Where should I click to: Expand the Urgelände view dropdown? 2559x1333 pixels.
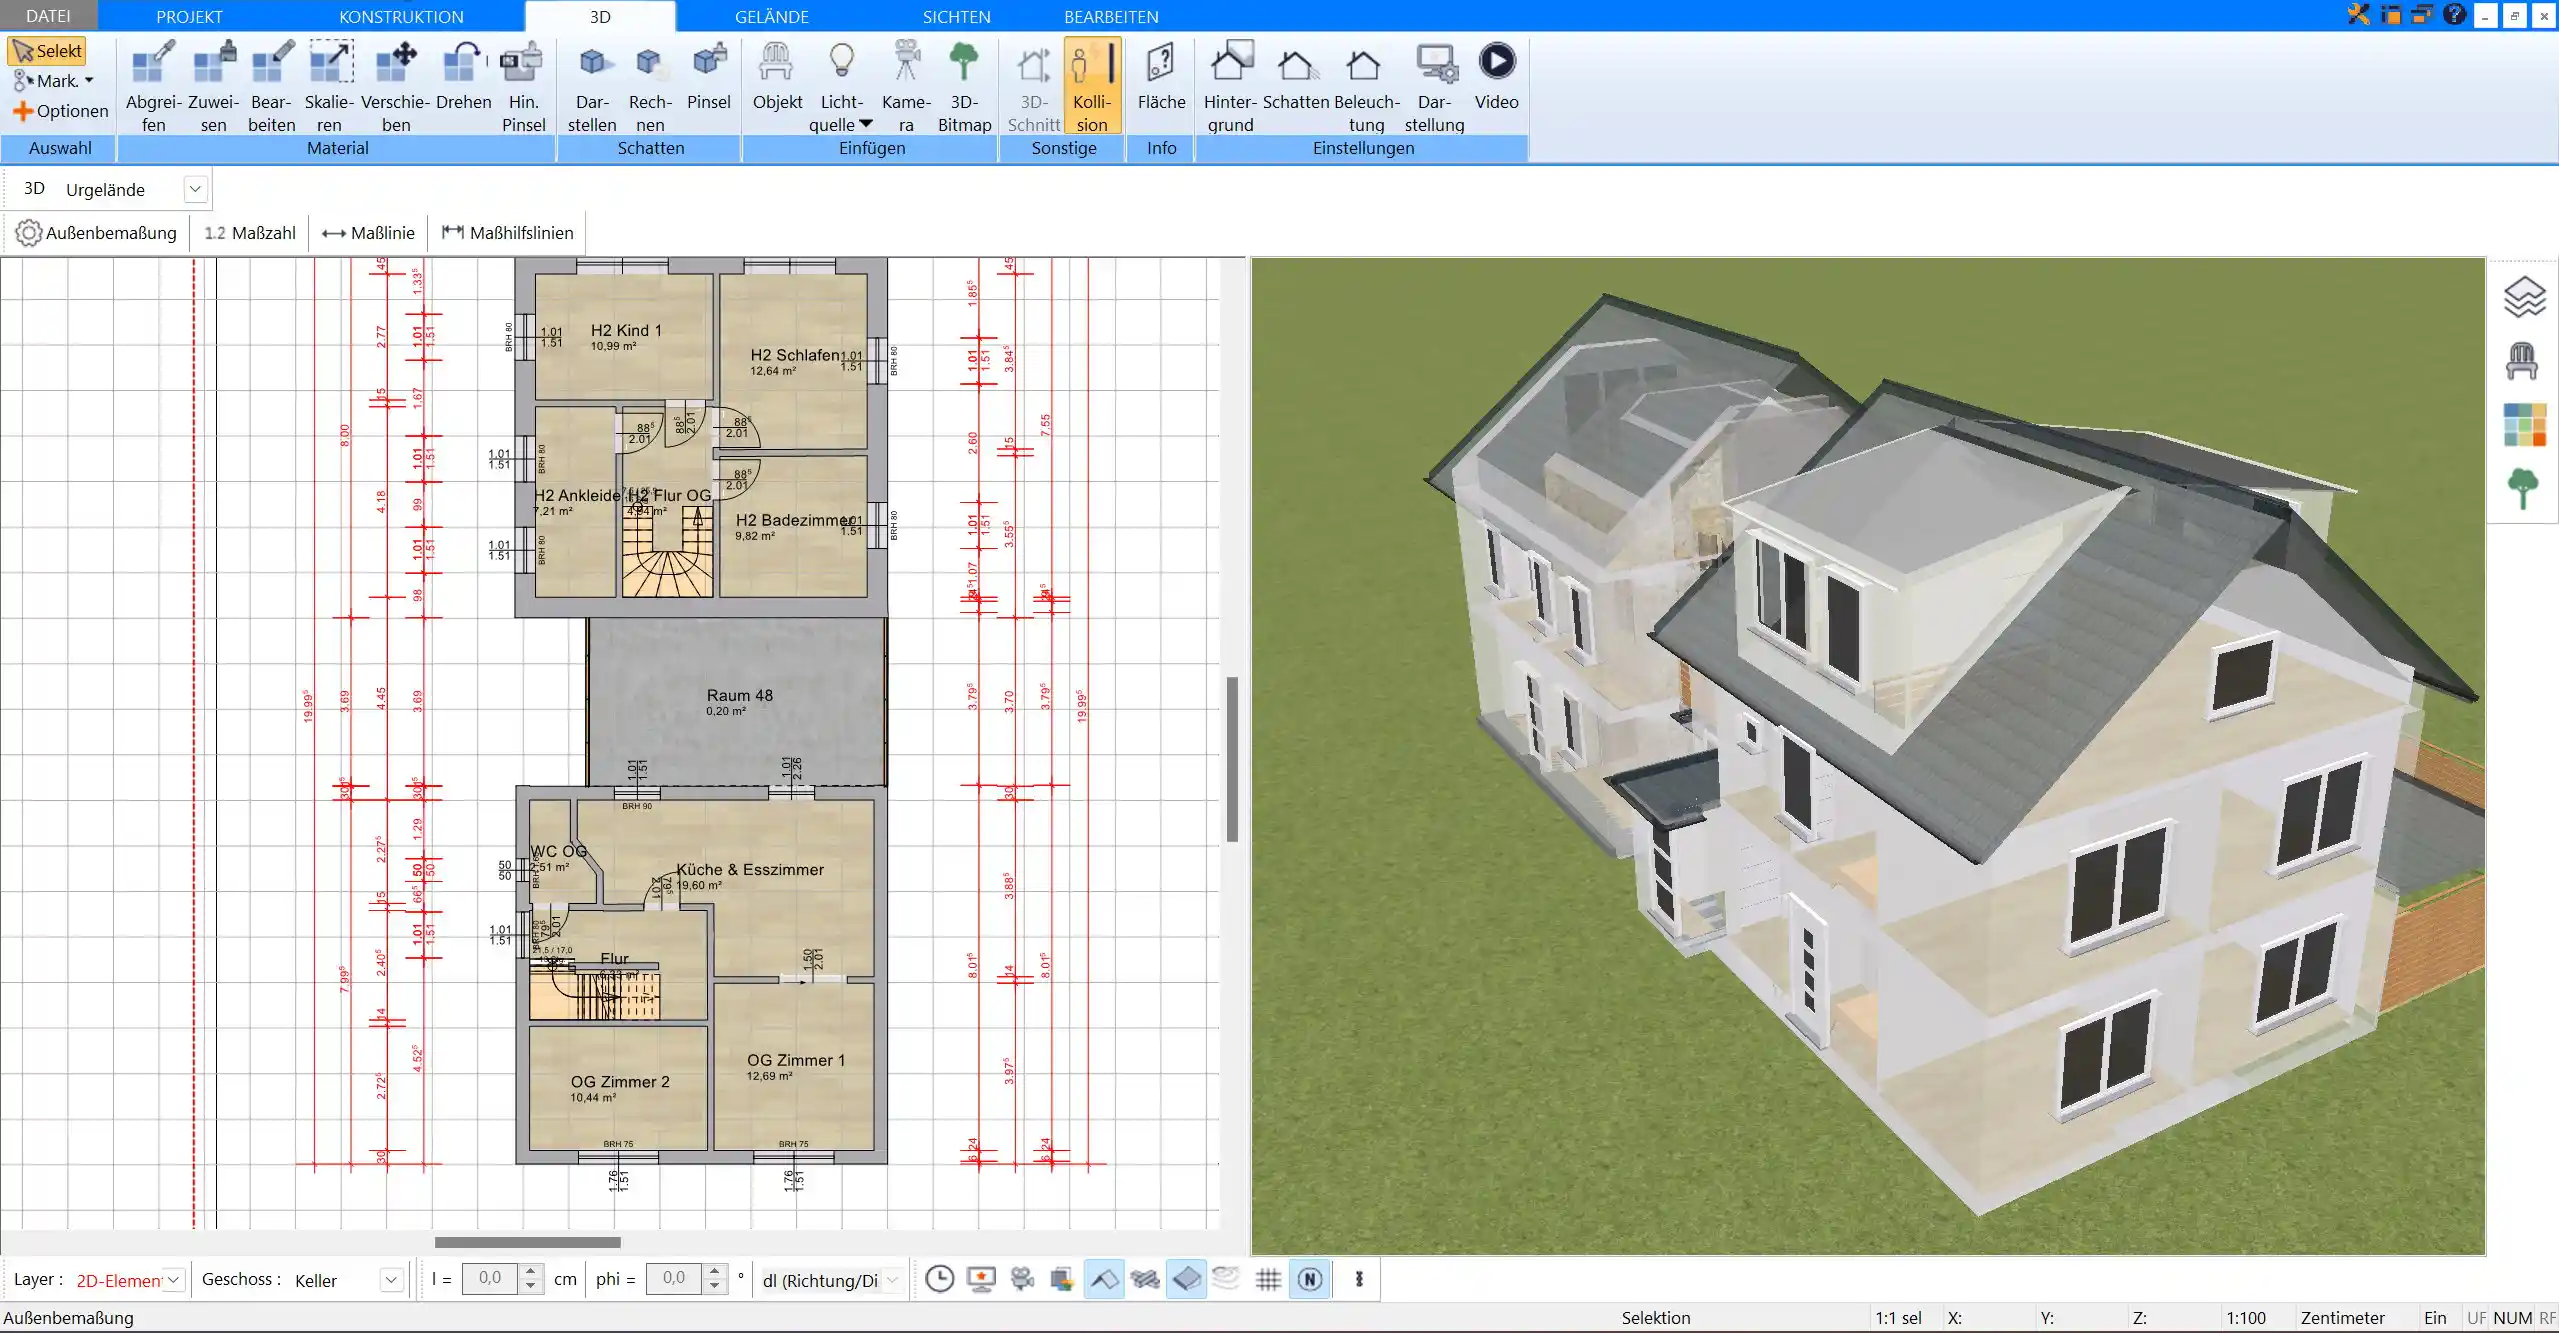click(195, 189)
